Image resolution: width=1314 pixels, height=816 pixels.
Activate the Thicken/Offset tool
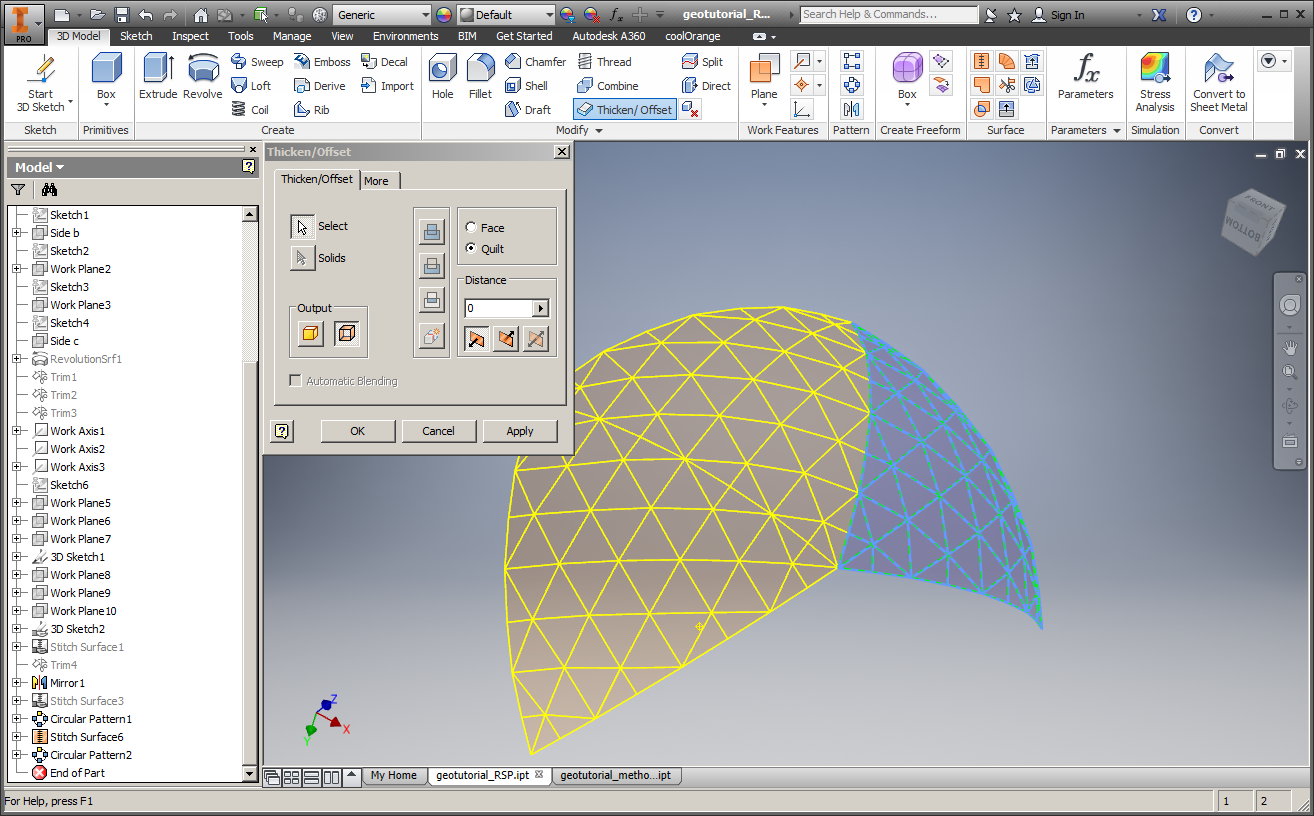[x=625, y=110]
